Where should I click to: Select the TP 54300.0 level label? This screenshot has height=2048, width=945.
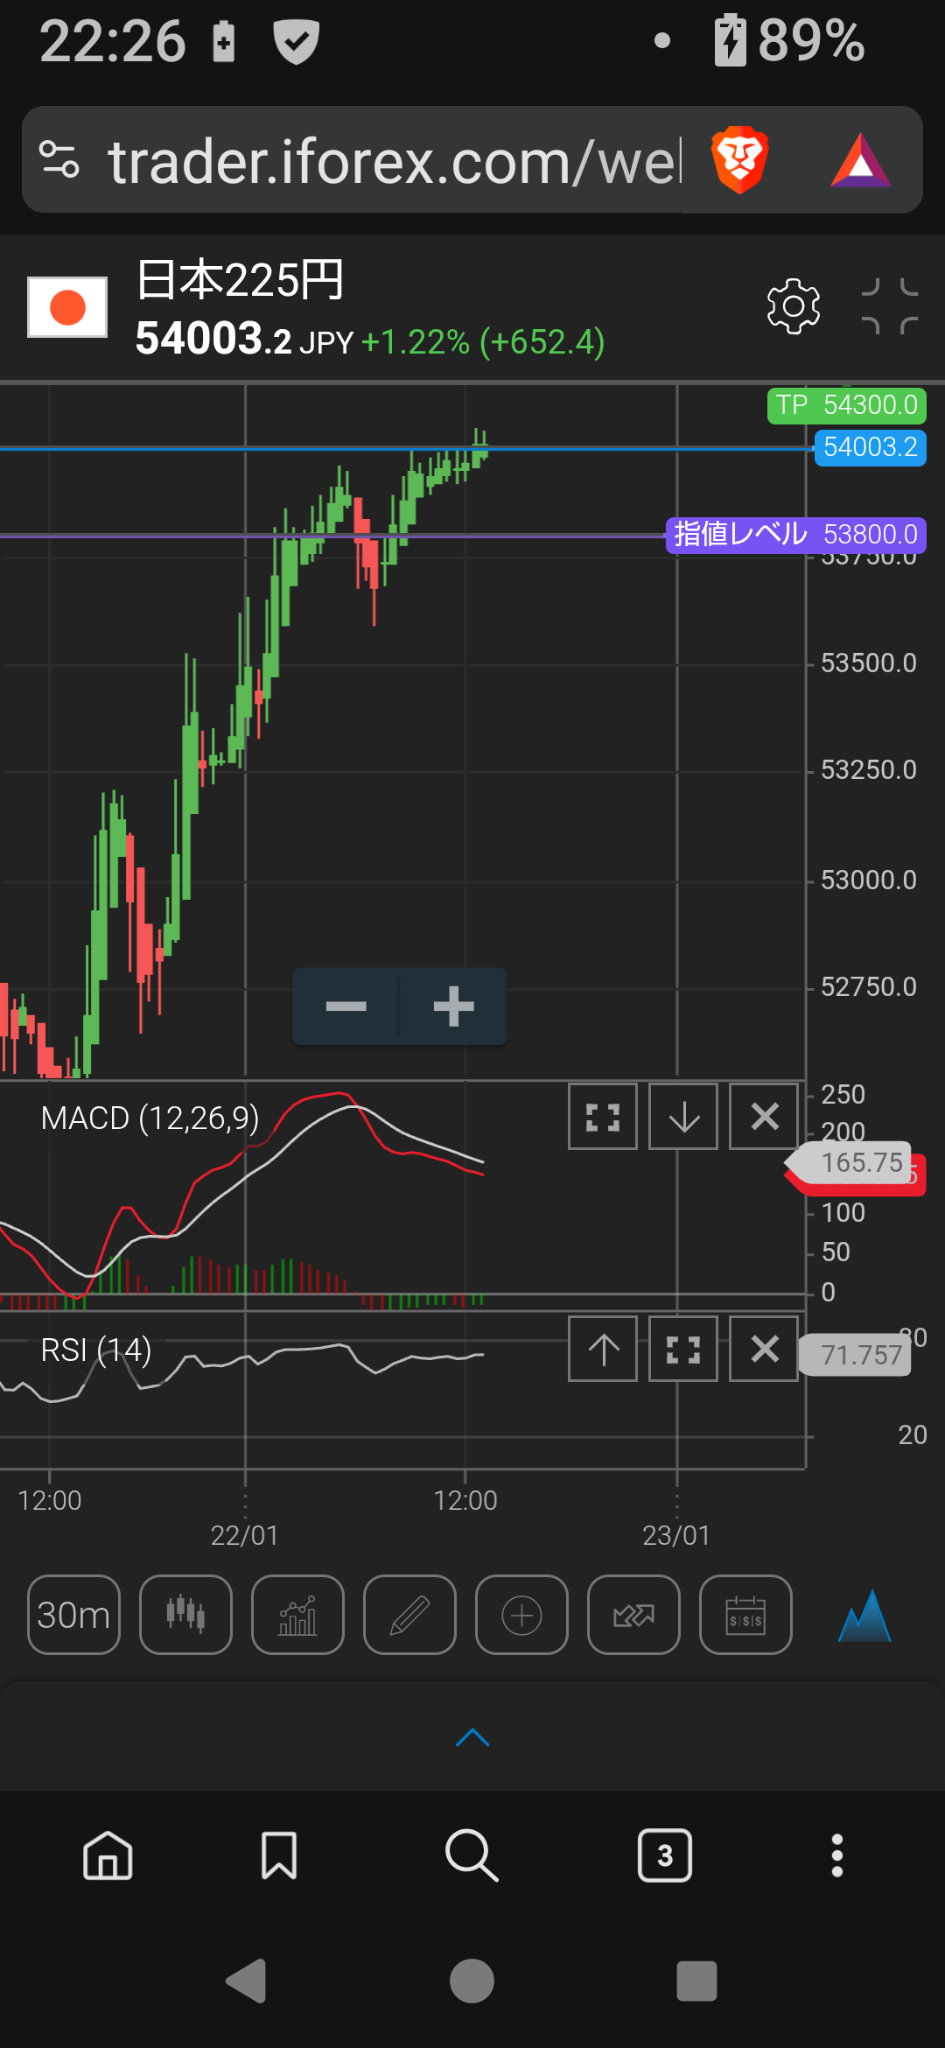847,405
